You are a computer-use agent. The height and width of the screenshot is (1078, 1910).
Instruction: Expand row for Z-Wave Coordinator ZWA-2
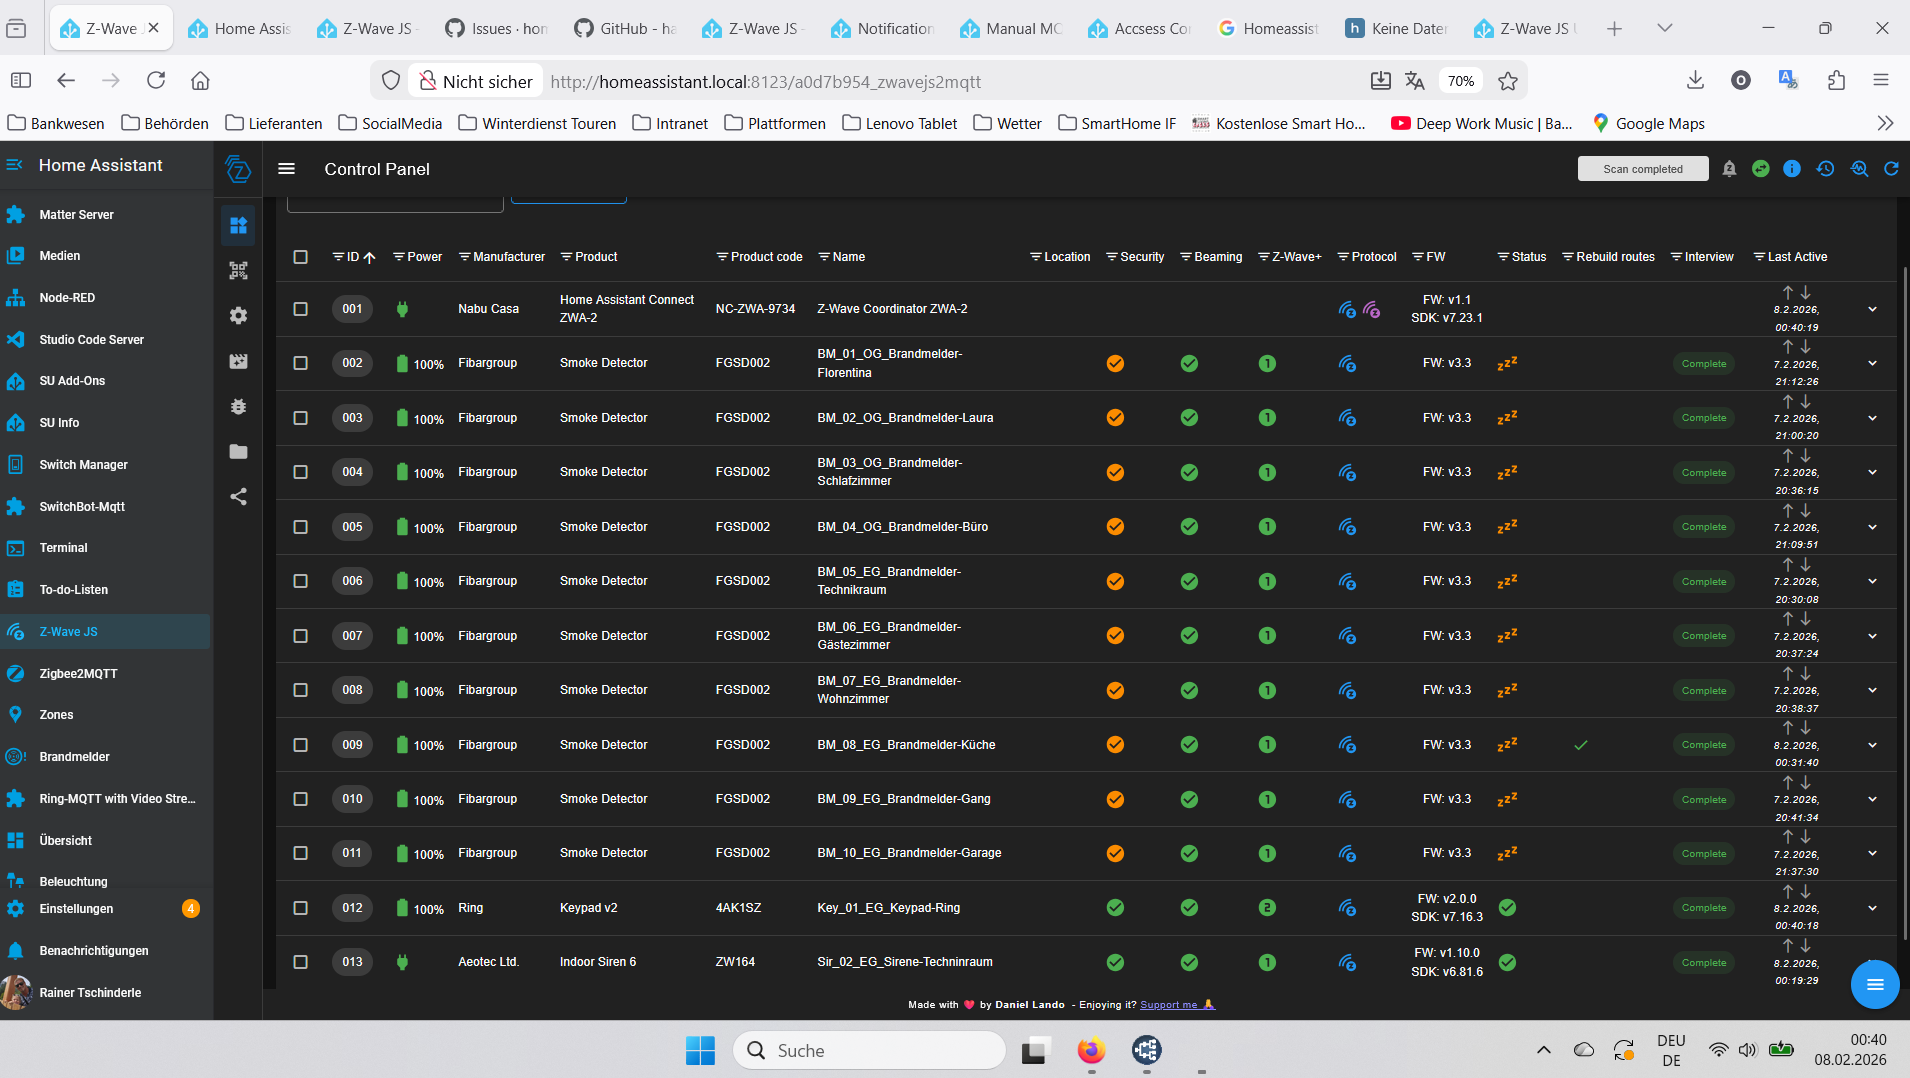pos(1872,309)
